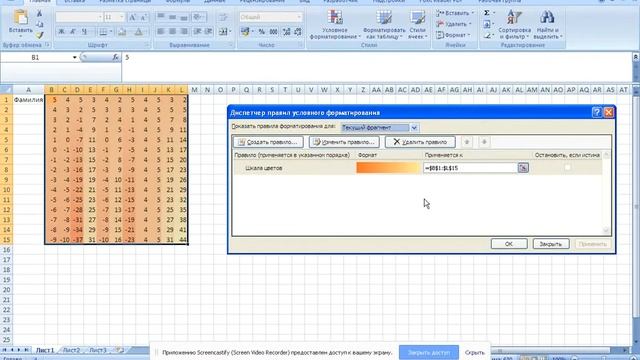This screenshot has height=360, width=640.
Task: Click the Decrease Decimal icon
Action: click(x=298, y=31)
